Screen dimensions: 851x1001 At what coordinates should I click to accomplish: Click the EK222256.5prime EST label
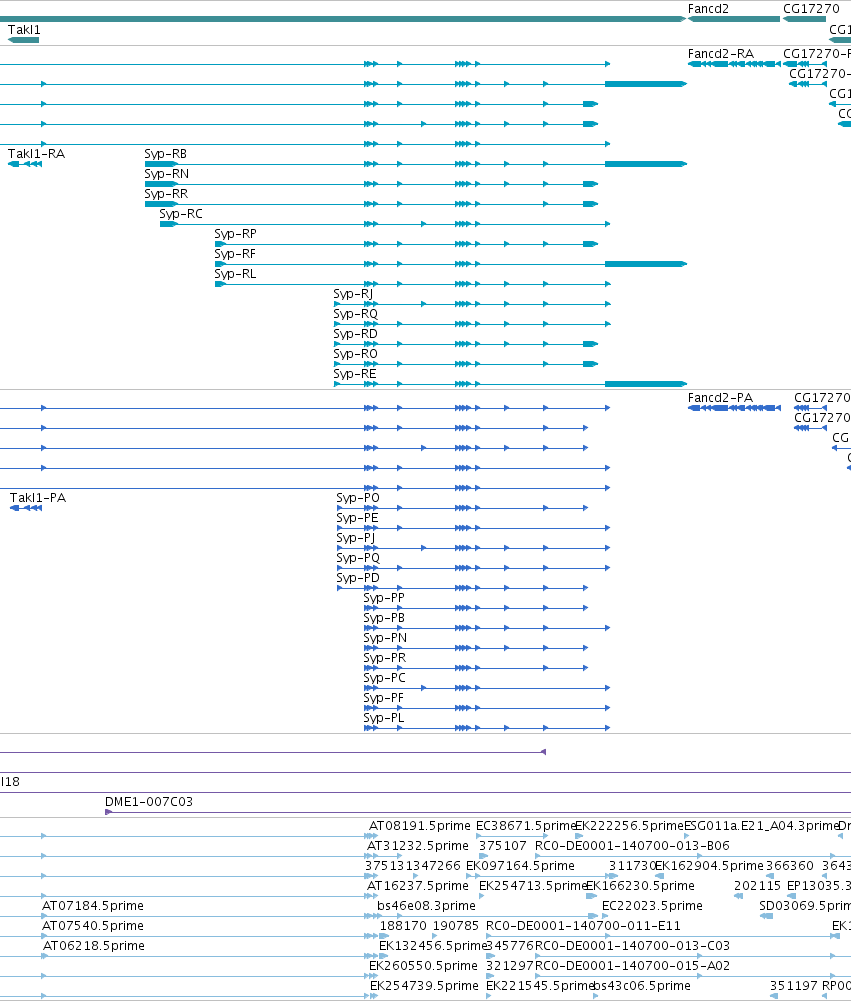629,825
